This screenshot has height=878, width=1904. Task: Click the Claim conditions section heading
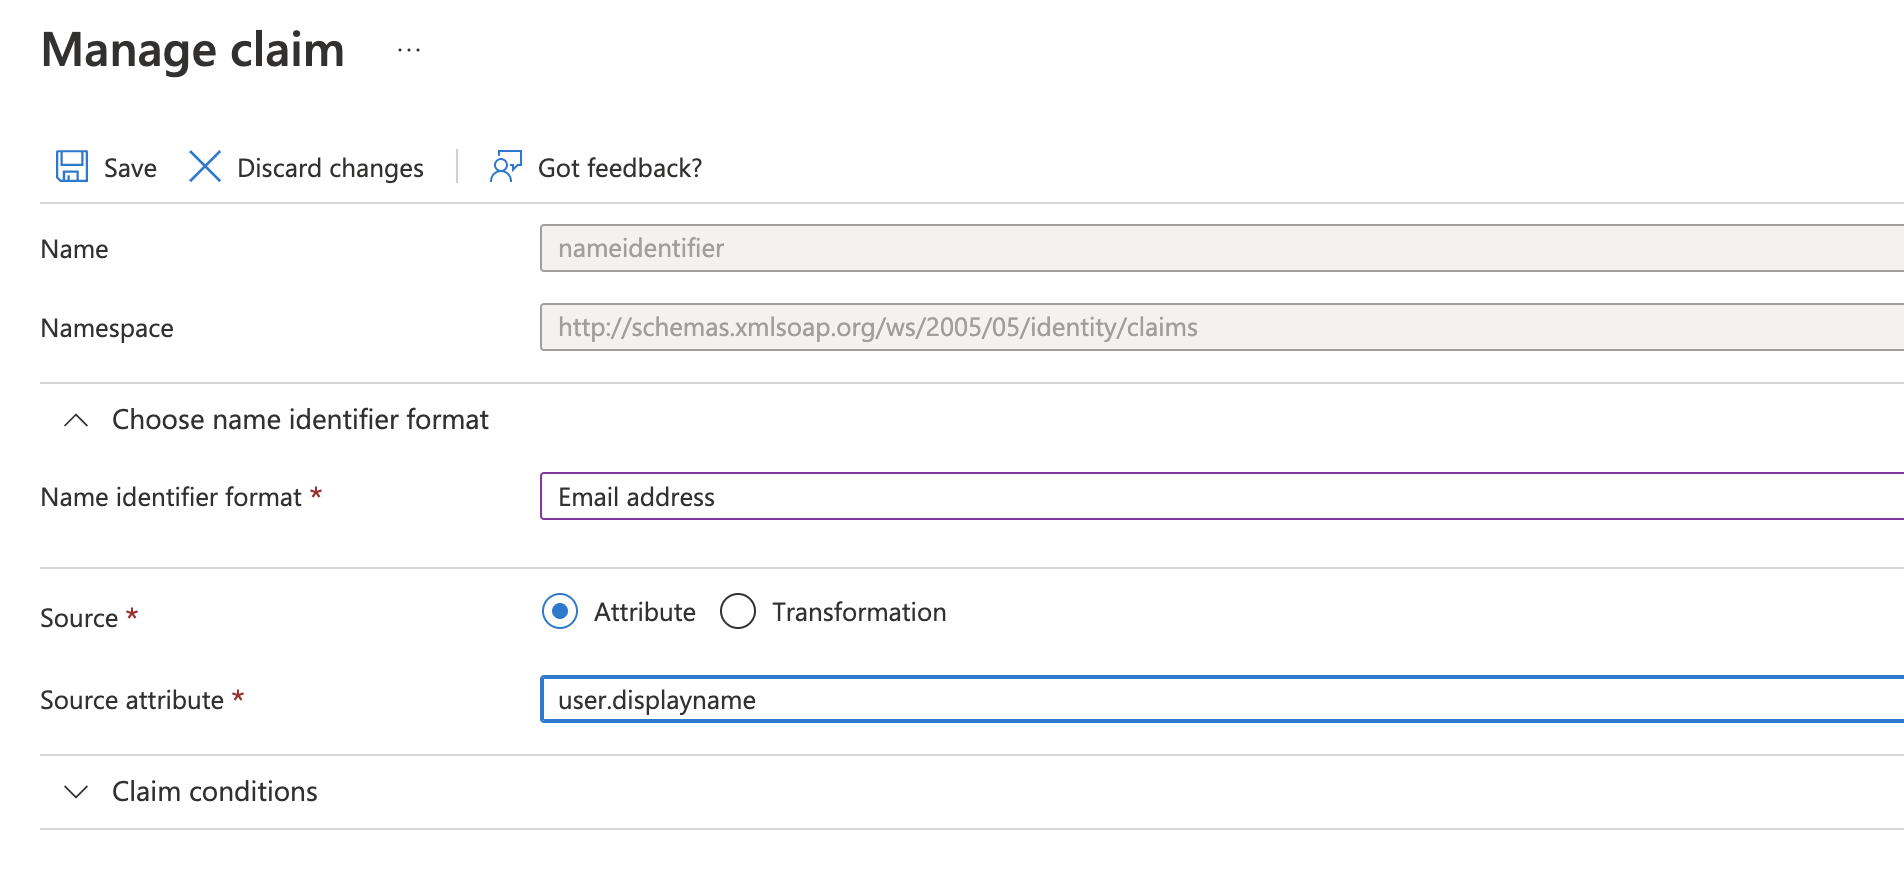[x=214, y=792]
